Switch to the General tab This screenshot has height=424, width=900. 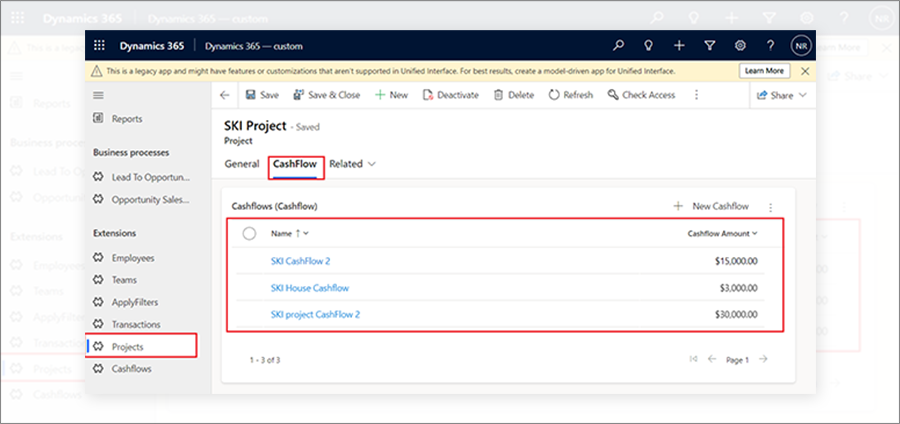[x=242, y=164]
